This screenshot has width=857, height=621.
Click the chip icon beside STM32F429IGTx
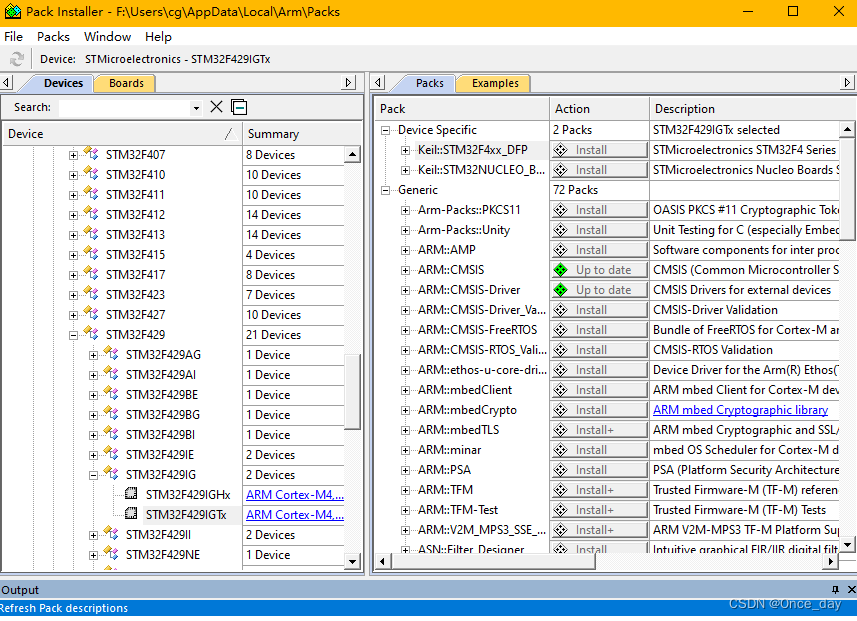click(131, 514)
